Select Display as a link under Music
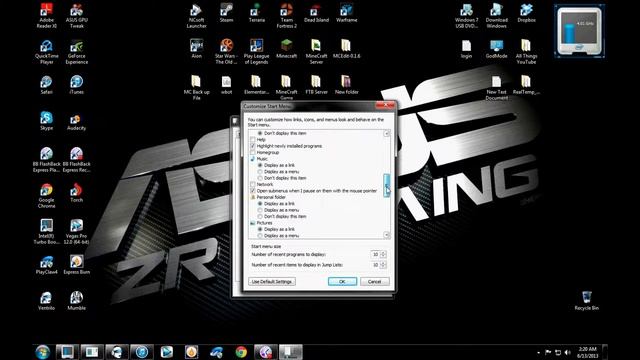This screenshot has width=640, height=360. (260, 165)
